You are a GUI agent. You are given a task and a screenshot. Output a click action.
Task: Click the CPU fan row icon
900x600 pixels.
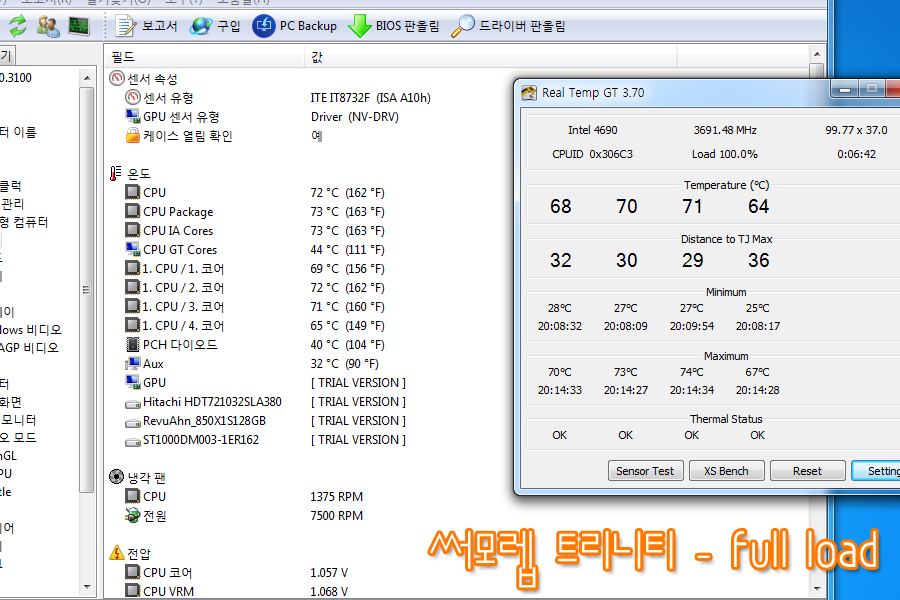[x=133, y=496]
